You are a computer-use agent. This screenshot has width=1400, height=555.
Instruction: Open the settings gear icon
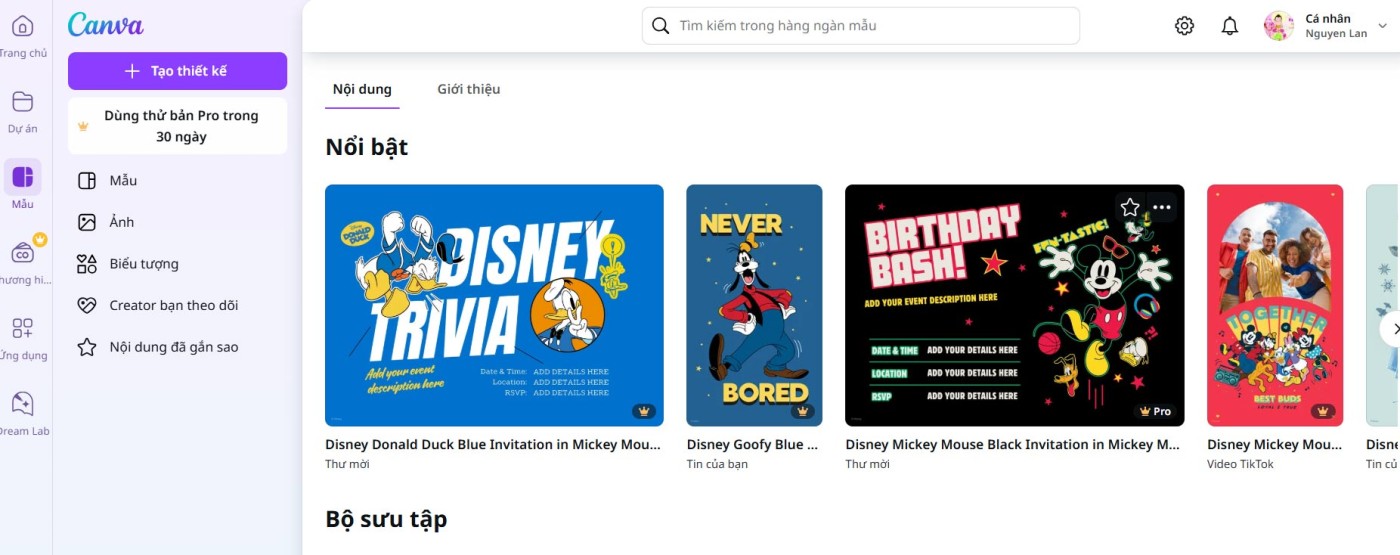[x=1184, y=26]
